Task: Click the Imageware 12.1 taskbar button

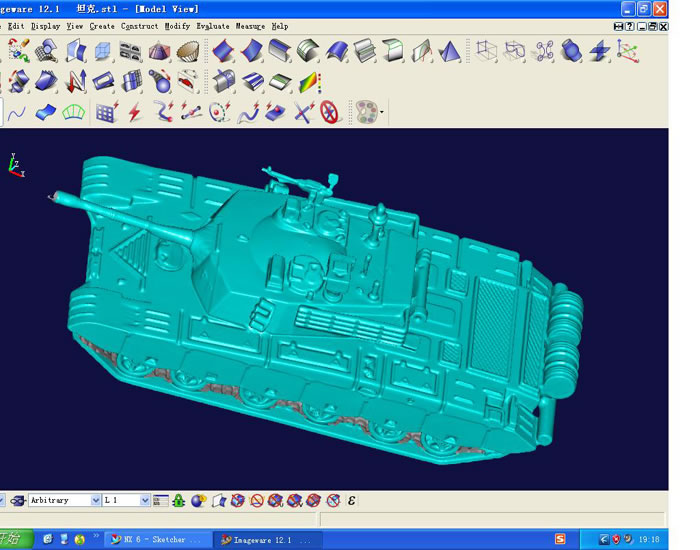Action: [x=265, y=539]
